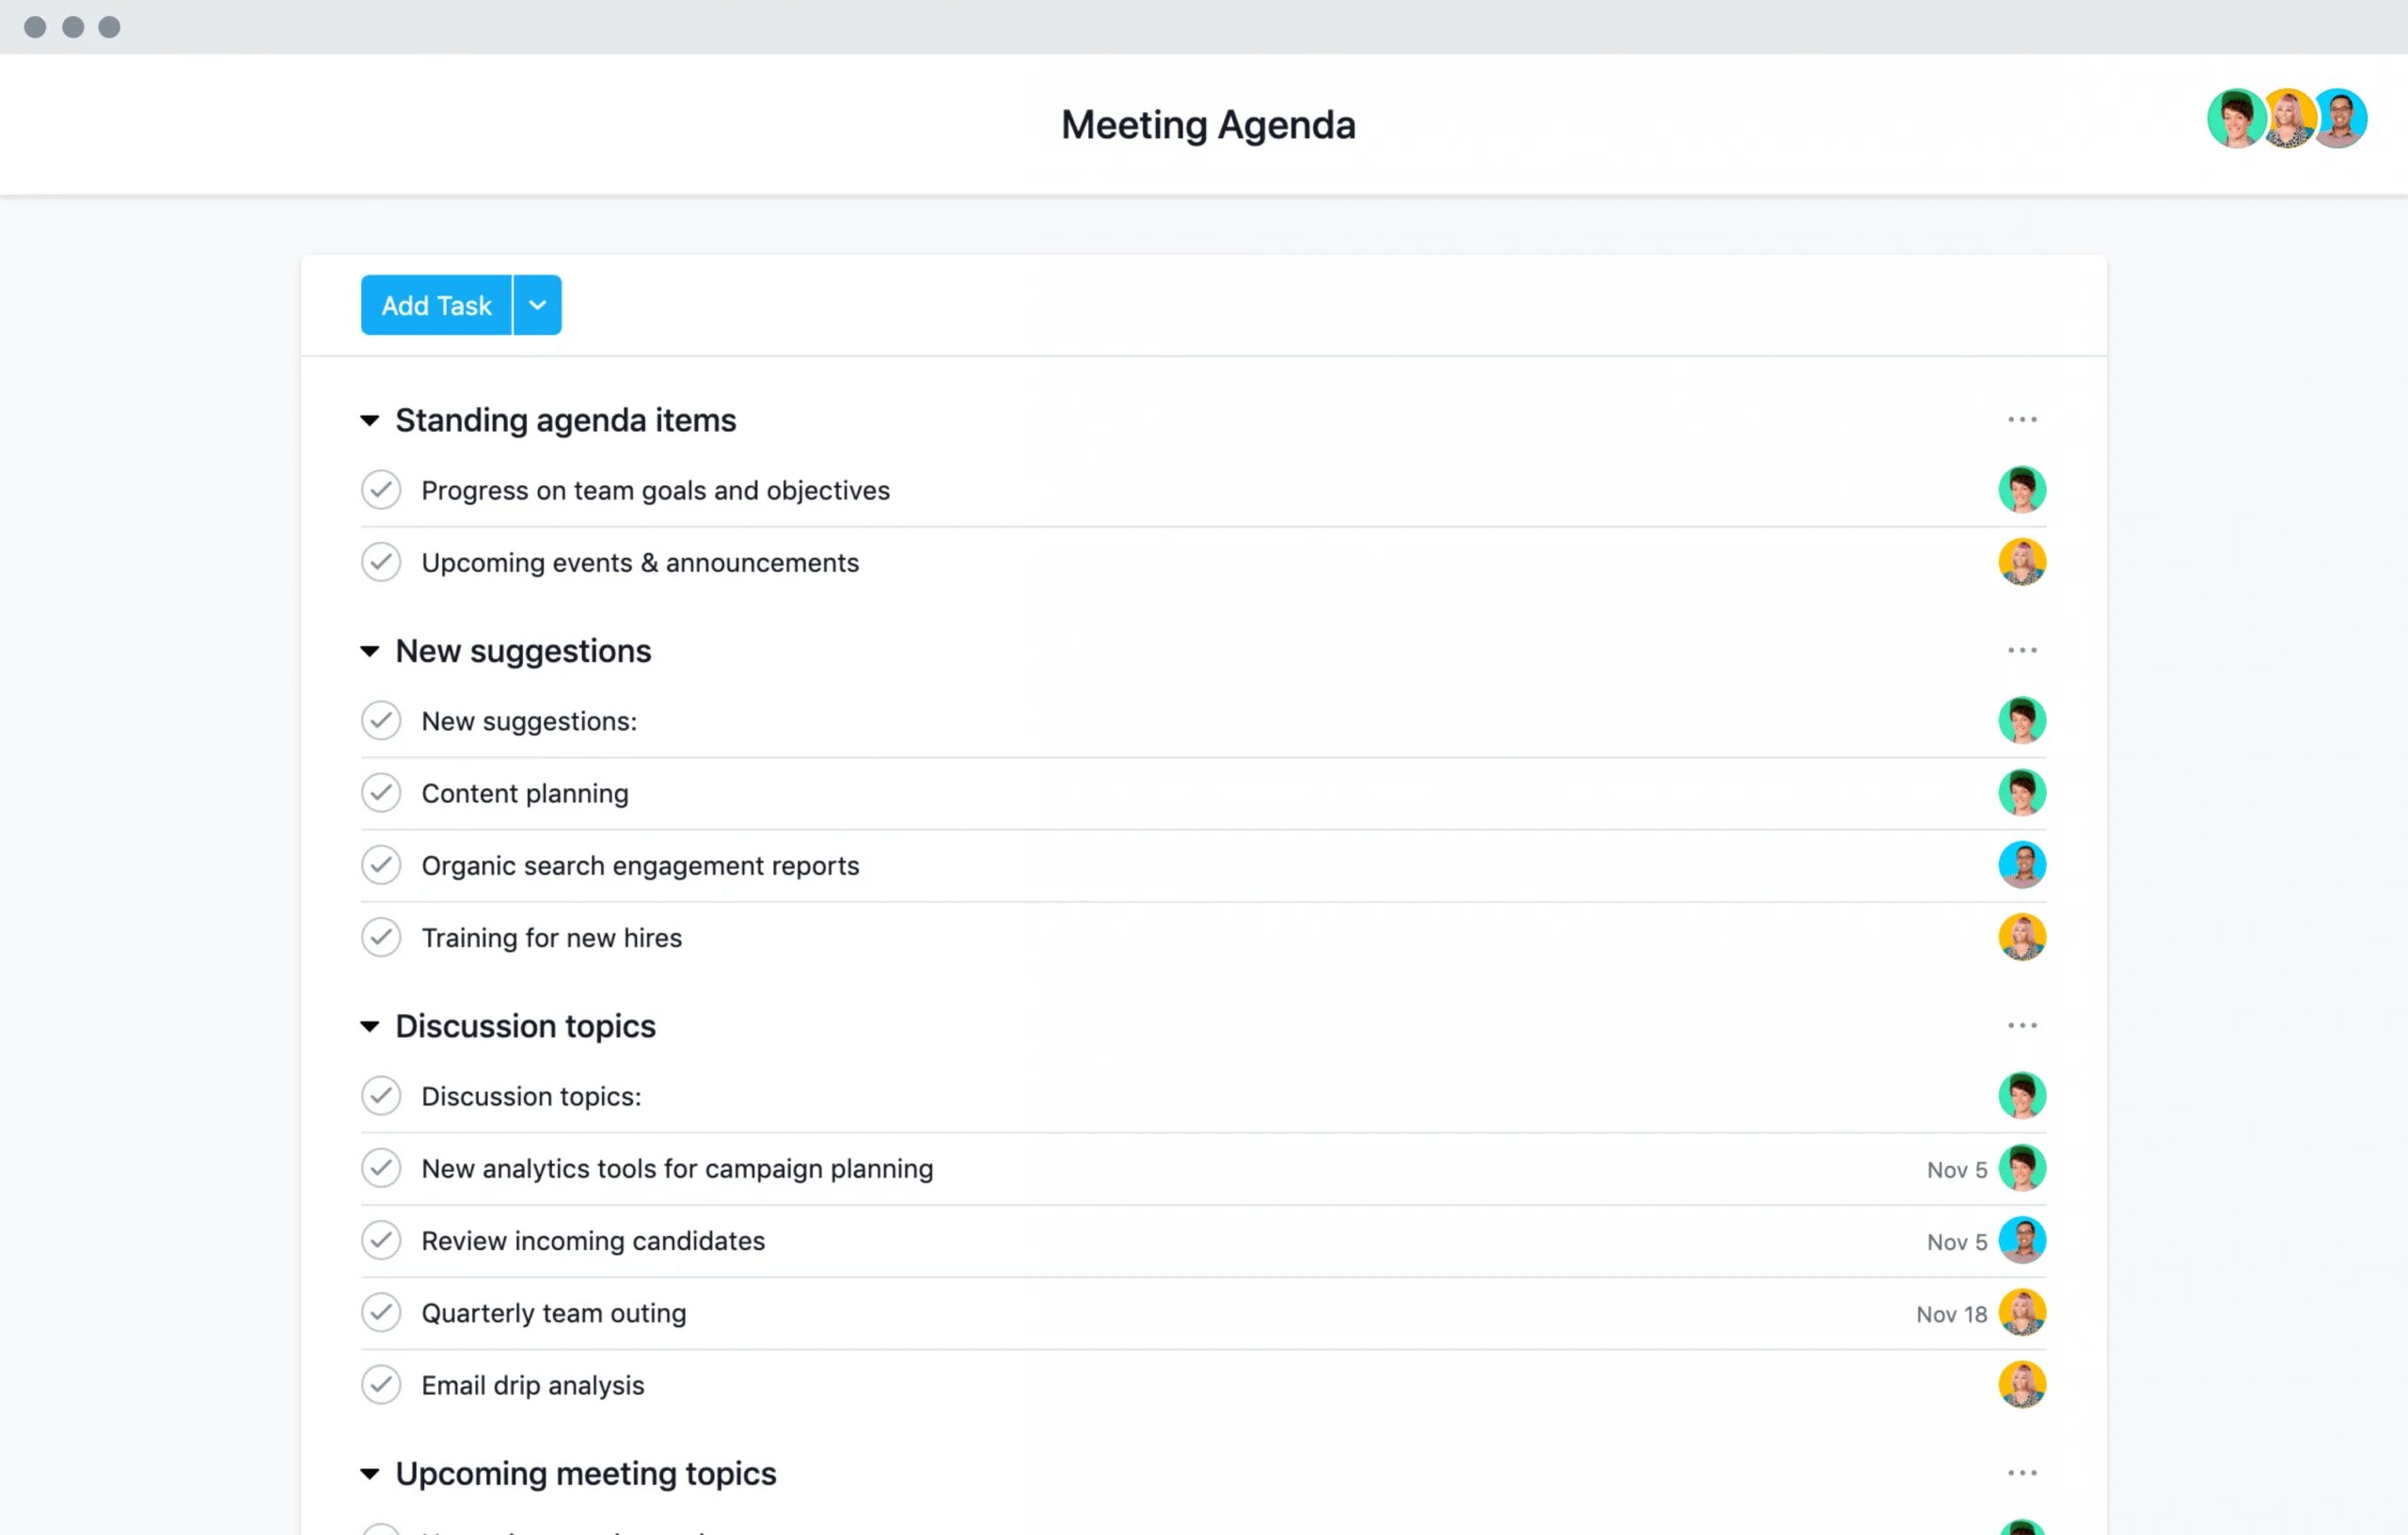
Task: Open the Add Task dropdown arrow
Action: tap(537, 305)
